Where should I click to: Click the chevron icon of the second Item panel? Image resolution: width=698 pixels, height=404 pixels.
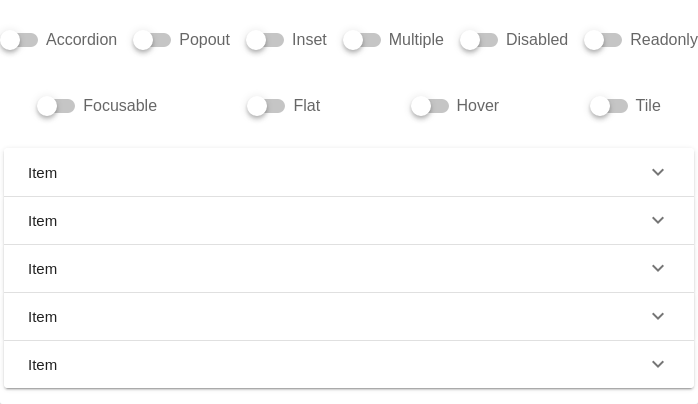click(658, 220)
